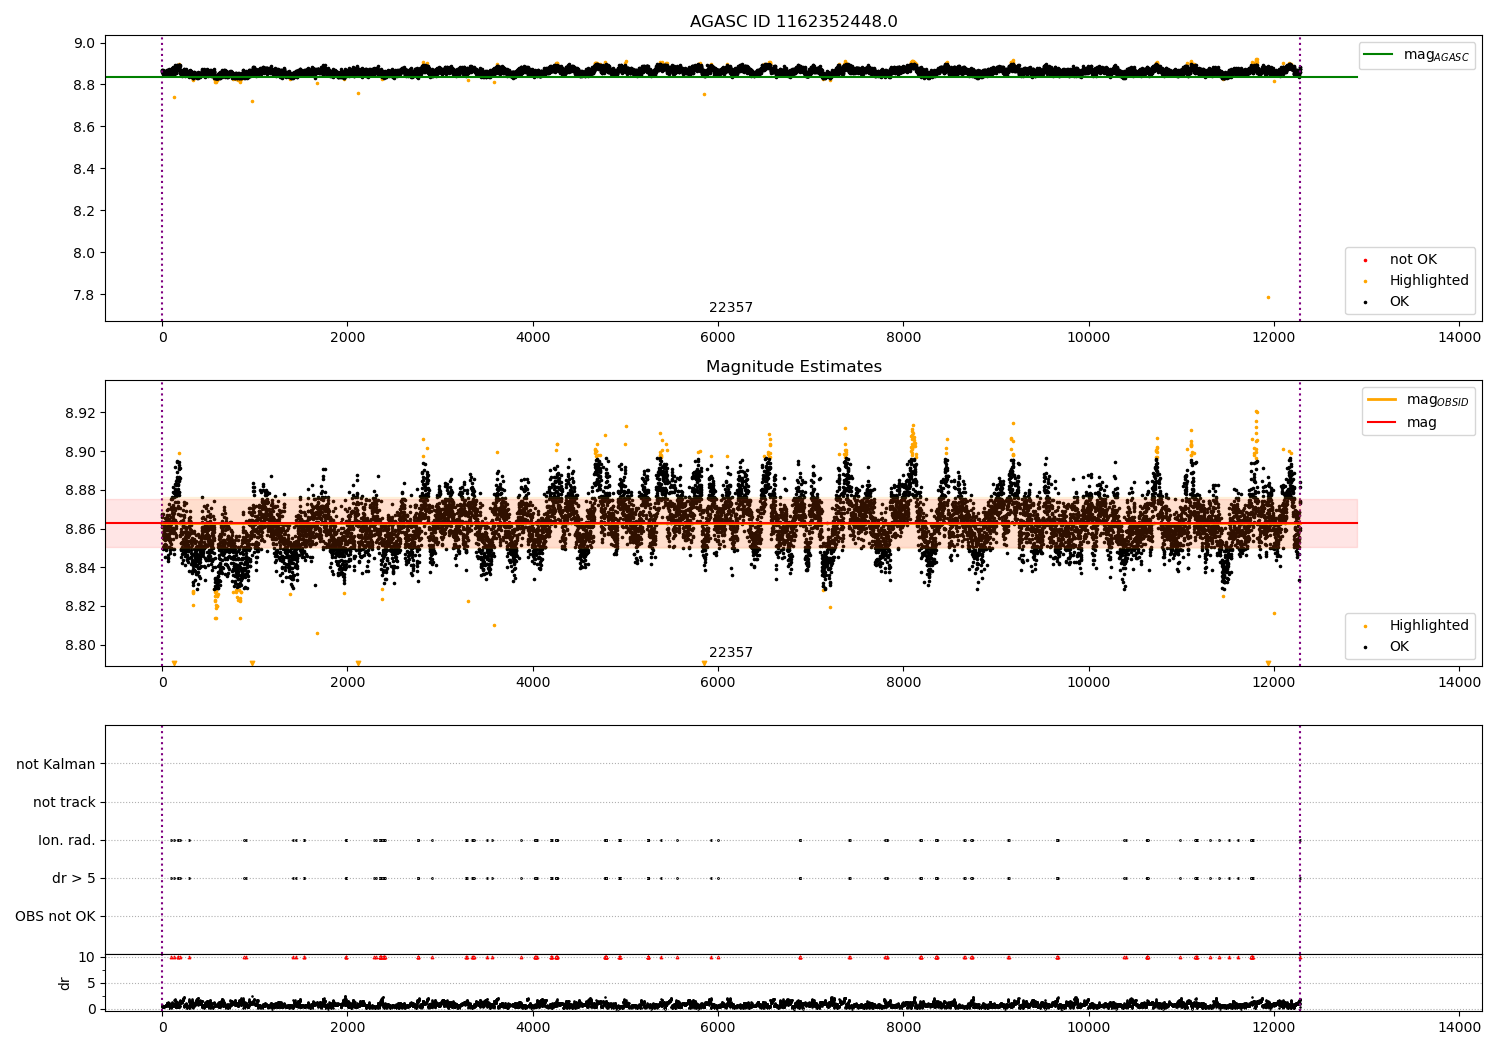
Task: Click the Highlighted legend entry in the top plot
Action: click(1429, 281)
